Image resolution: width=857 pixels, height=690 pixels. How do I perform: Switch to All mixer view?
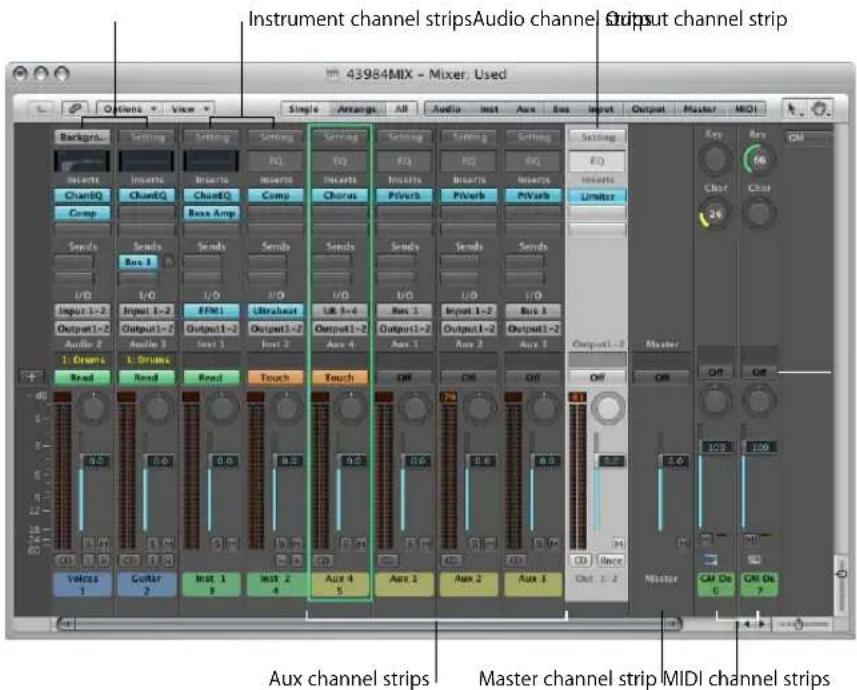[402, 109]
